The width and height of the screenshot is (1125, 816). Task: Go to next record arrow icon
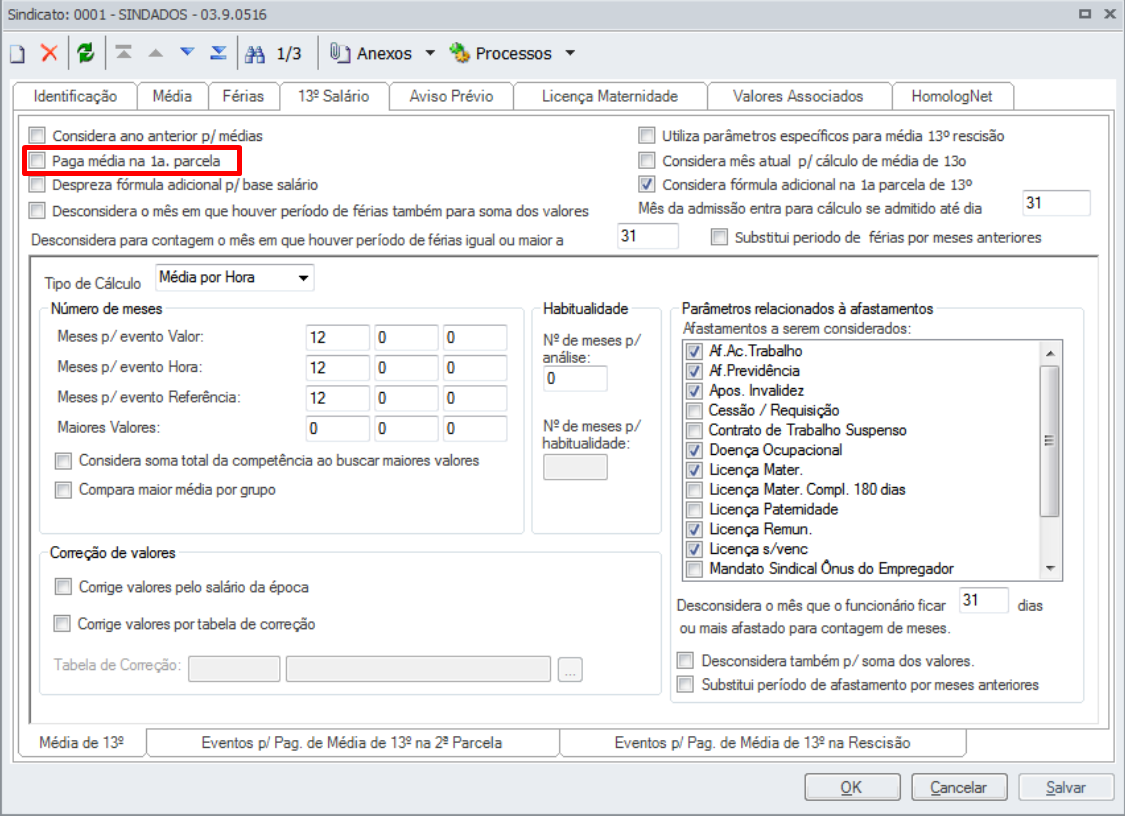[x=187, y=52]
